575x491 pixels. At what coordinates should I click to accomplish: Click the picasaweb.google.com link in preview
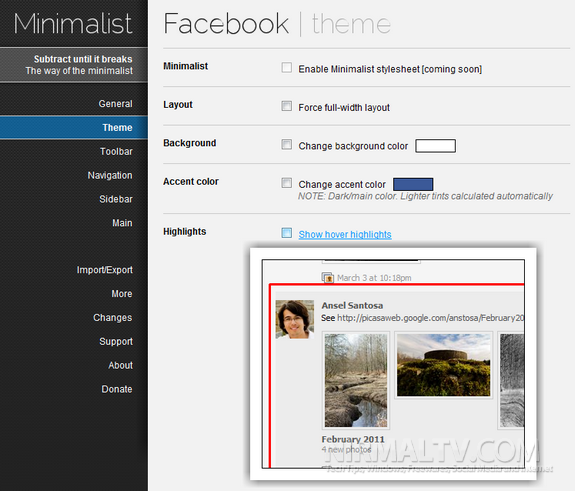point(431,318)
